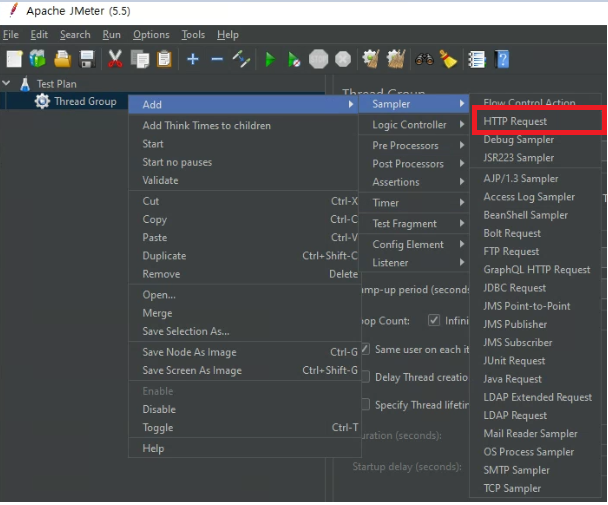
Task: Open the Run menu
Action: pyautogui.click(x=111, y=35)
